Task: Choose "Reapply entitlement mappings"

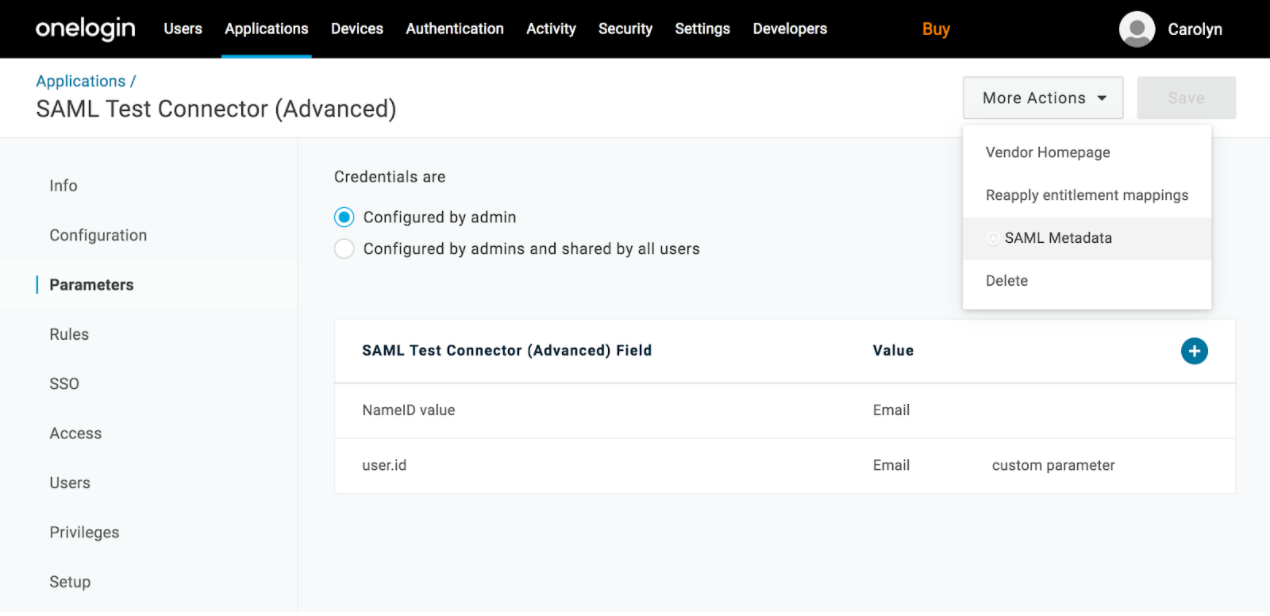Action: click(1087, 195)
